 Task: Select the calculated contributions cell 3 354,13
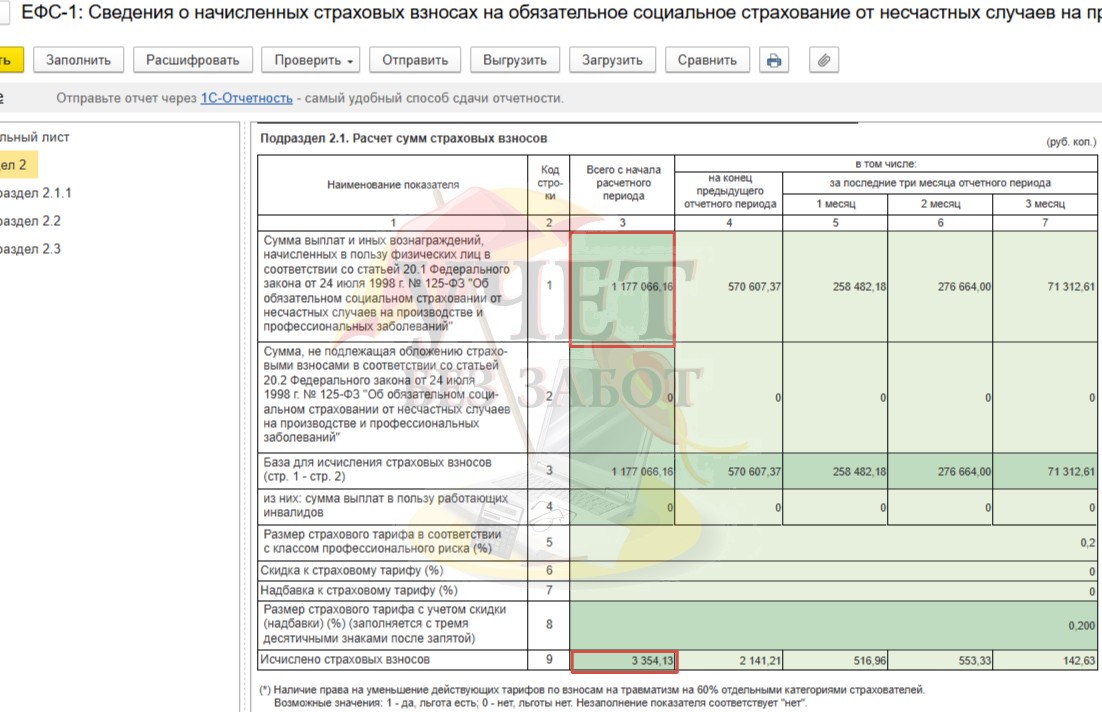(624, 661)
